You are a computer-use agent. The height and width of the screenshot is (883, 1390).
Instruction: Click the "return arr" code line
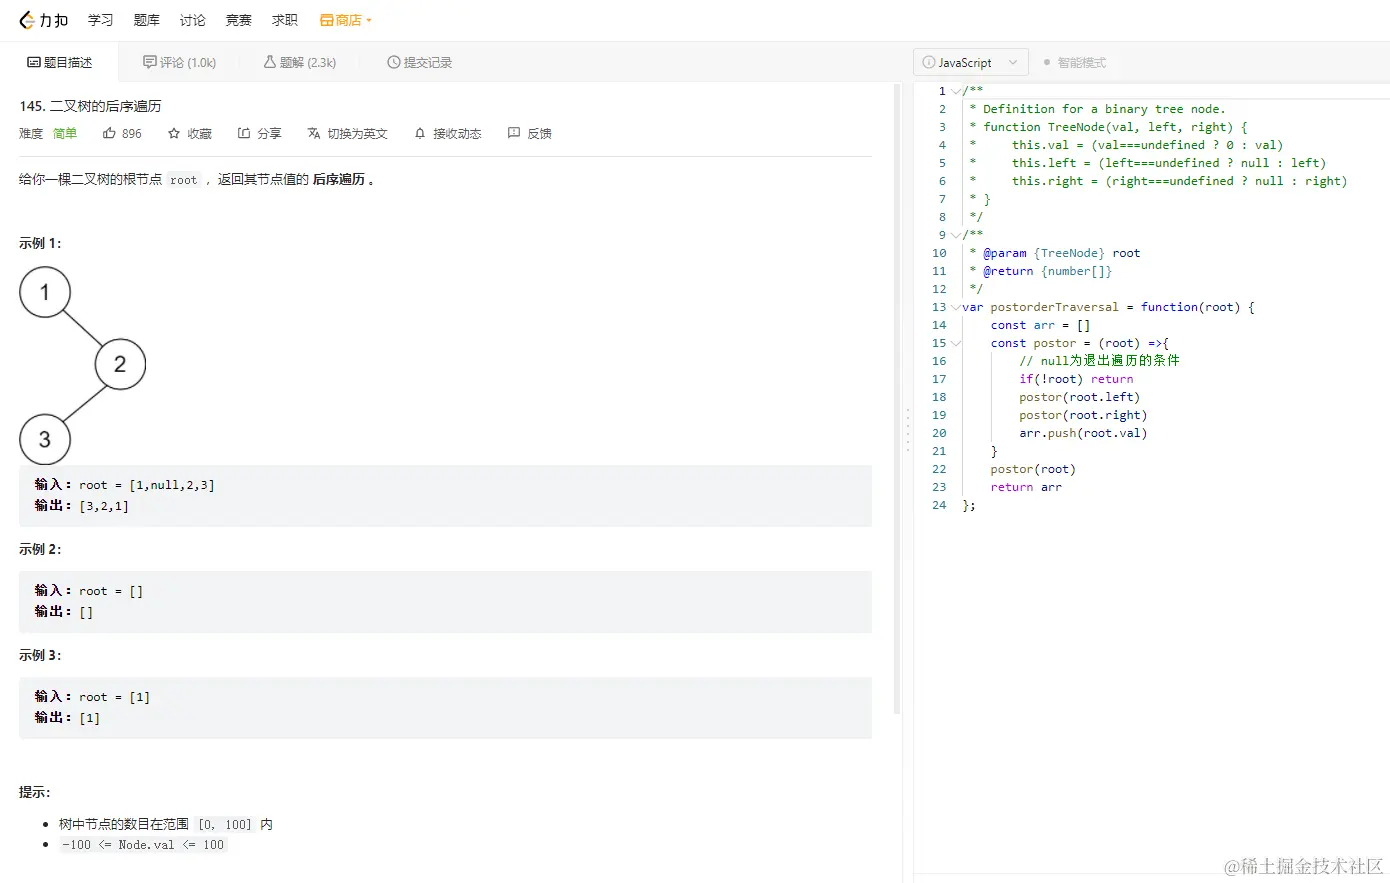pyautogui.click(x=1026, y=487)
